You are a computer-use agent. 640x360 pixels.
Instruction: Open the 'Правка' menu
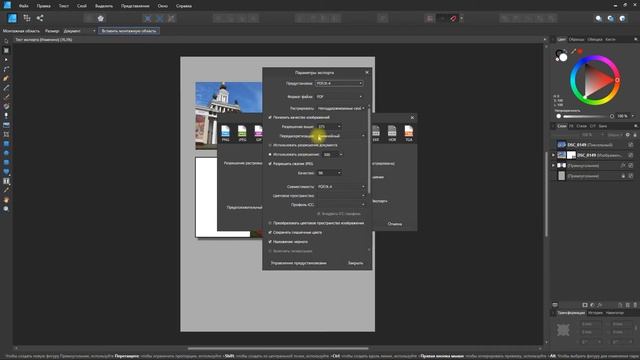coord(43,6)
